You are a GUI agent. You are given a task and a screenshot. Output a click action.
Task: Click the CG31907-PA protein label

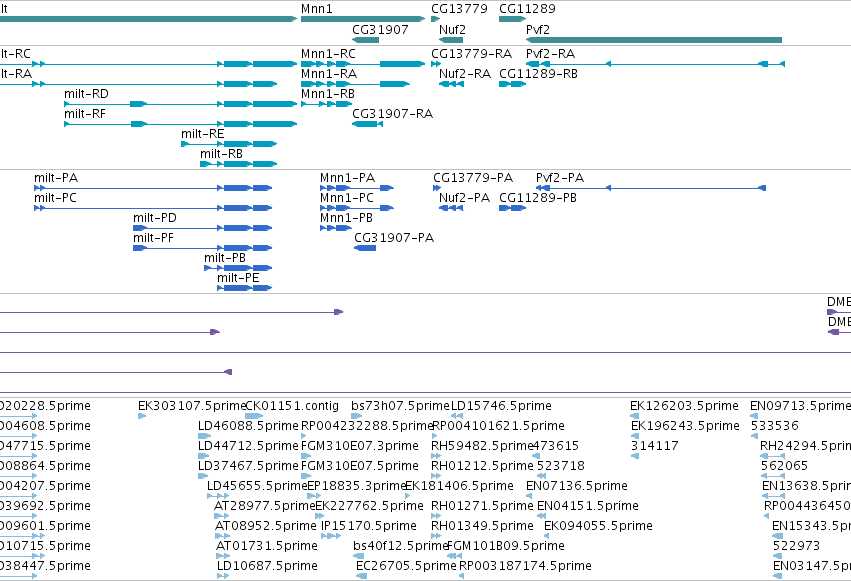point(394,238)
